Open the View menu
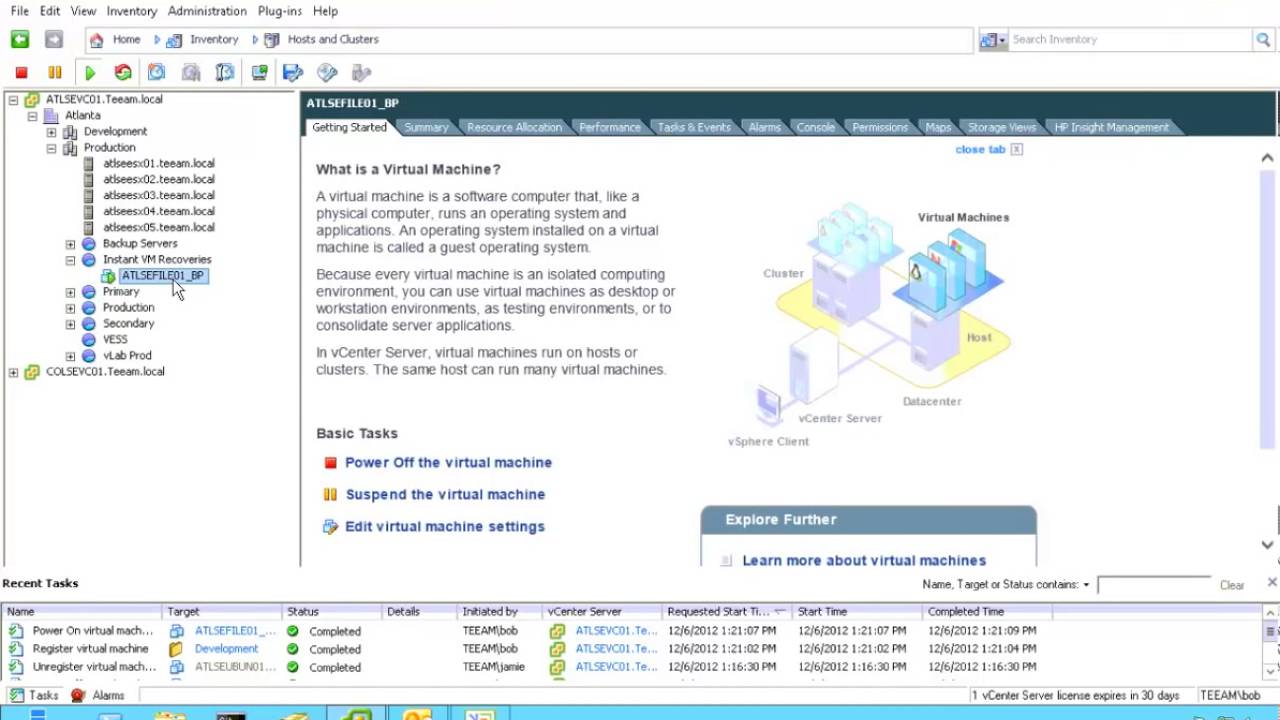The height and width of the screenshot is (720, 1280). point(84,11)
